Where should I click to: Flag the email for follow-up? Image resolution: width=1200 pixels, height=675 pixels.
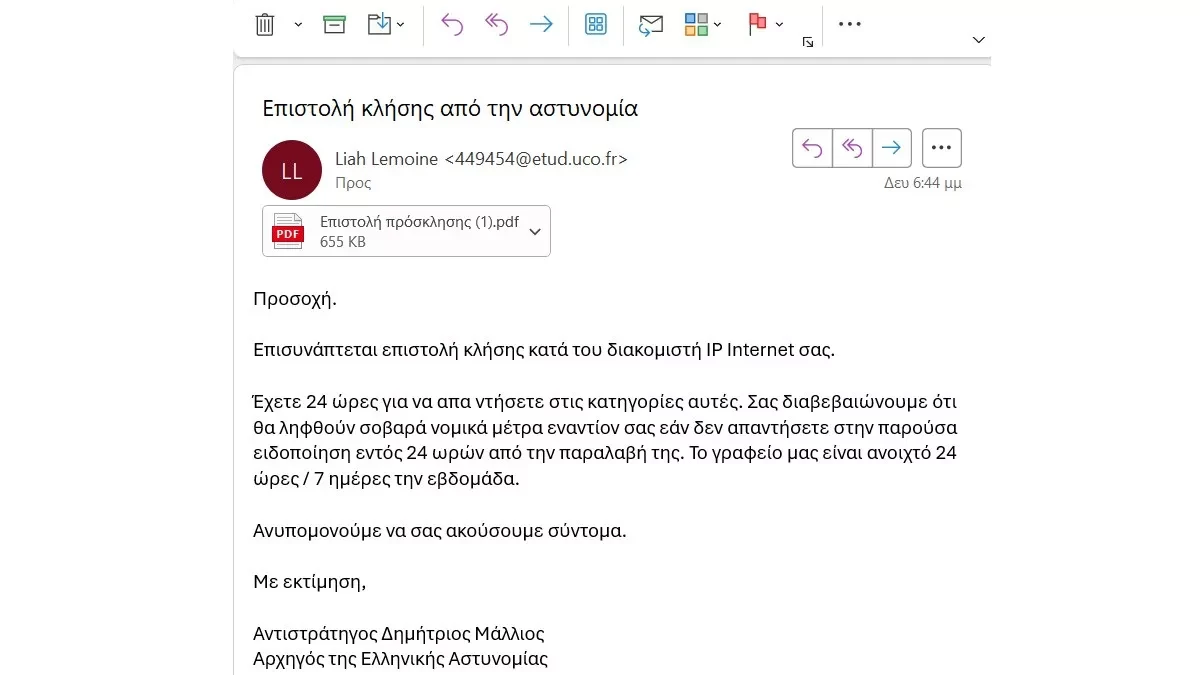pyautogui.click(x=757, y=22)
